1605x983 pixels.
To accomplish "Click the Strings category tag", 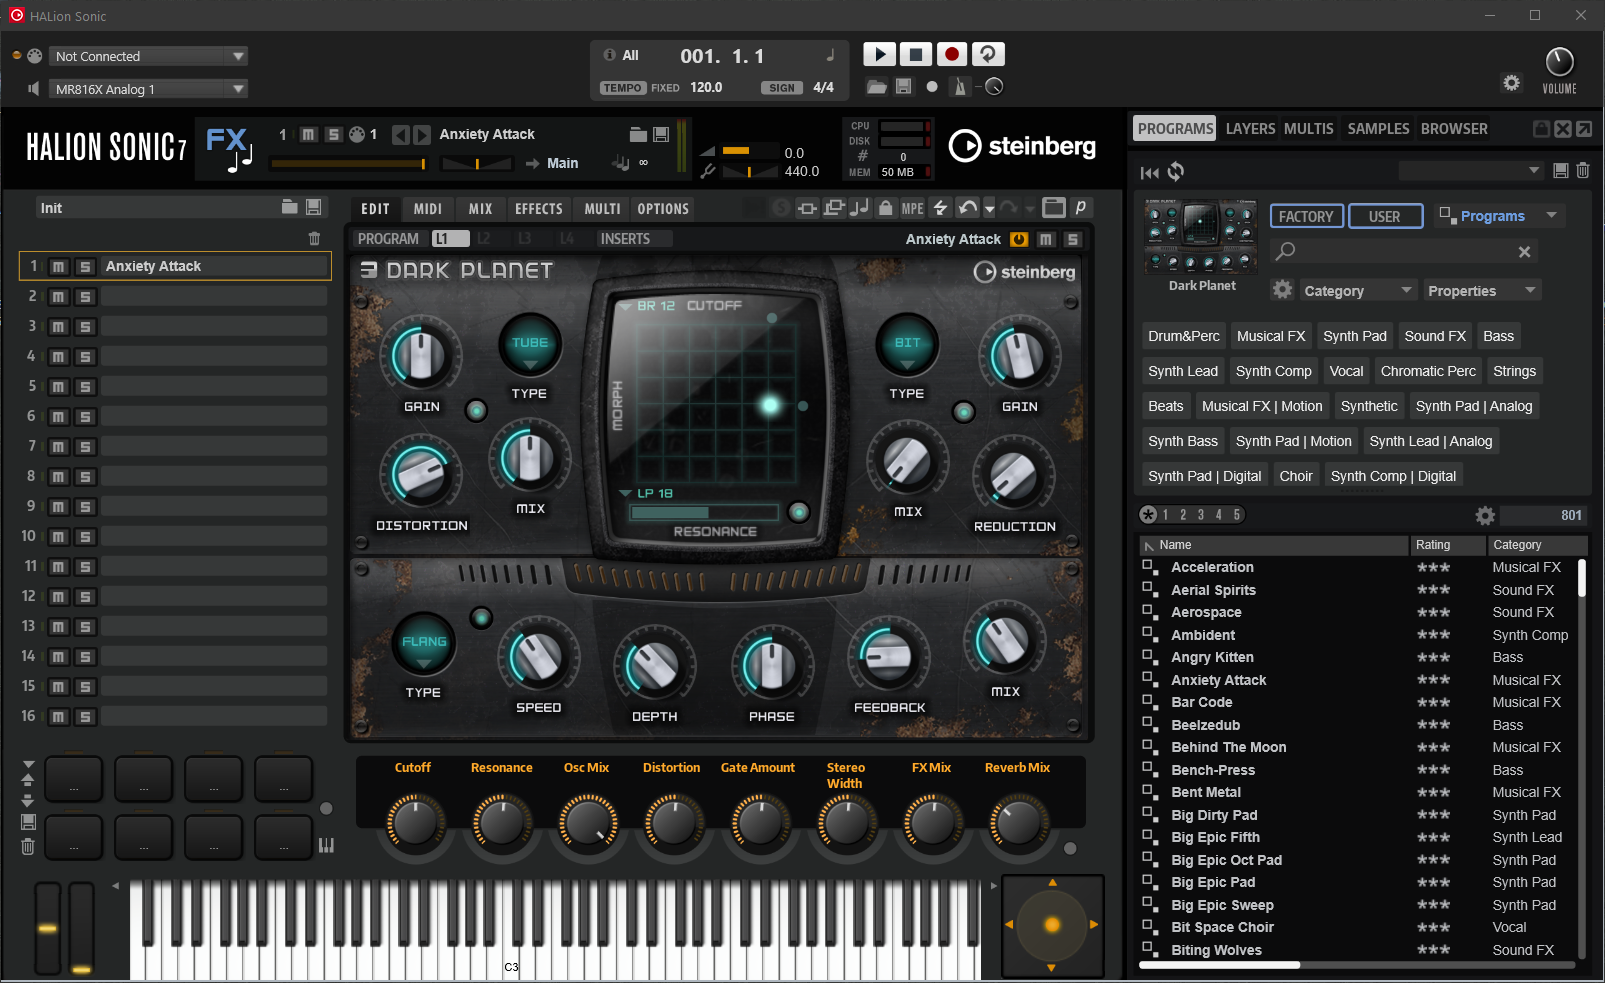I will pos(1514,371).
